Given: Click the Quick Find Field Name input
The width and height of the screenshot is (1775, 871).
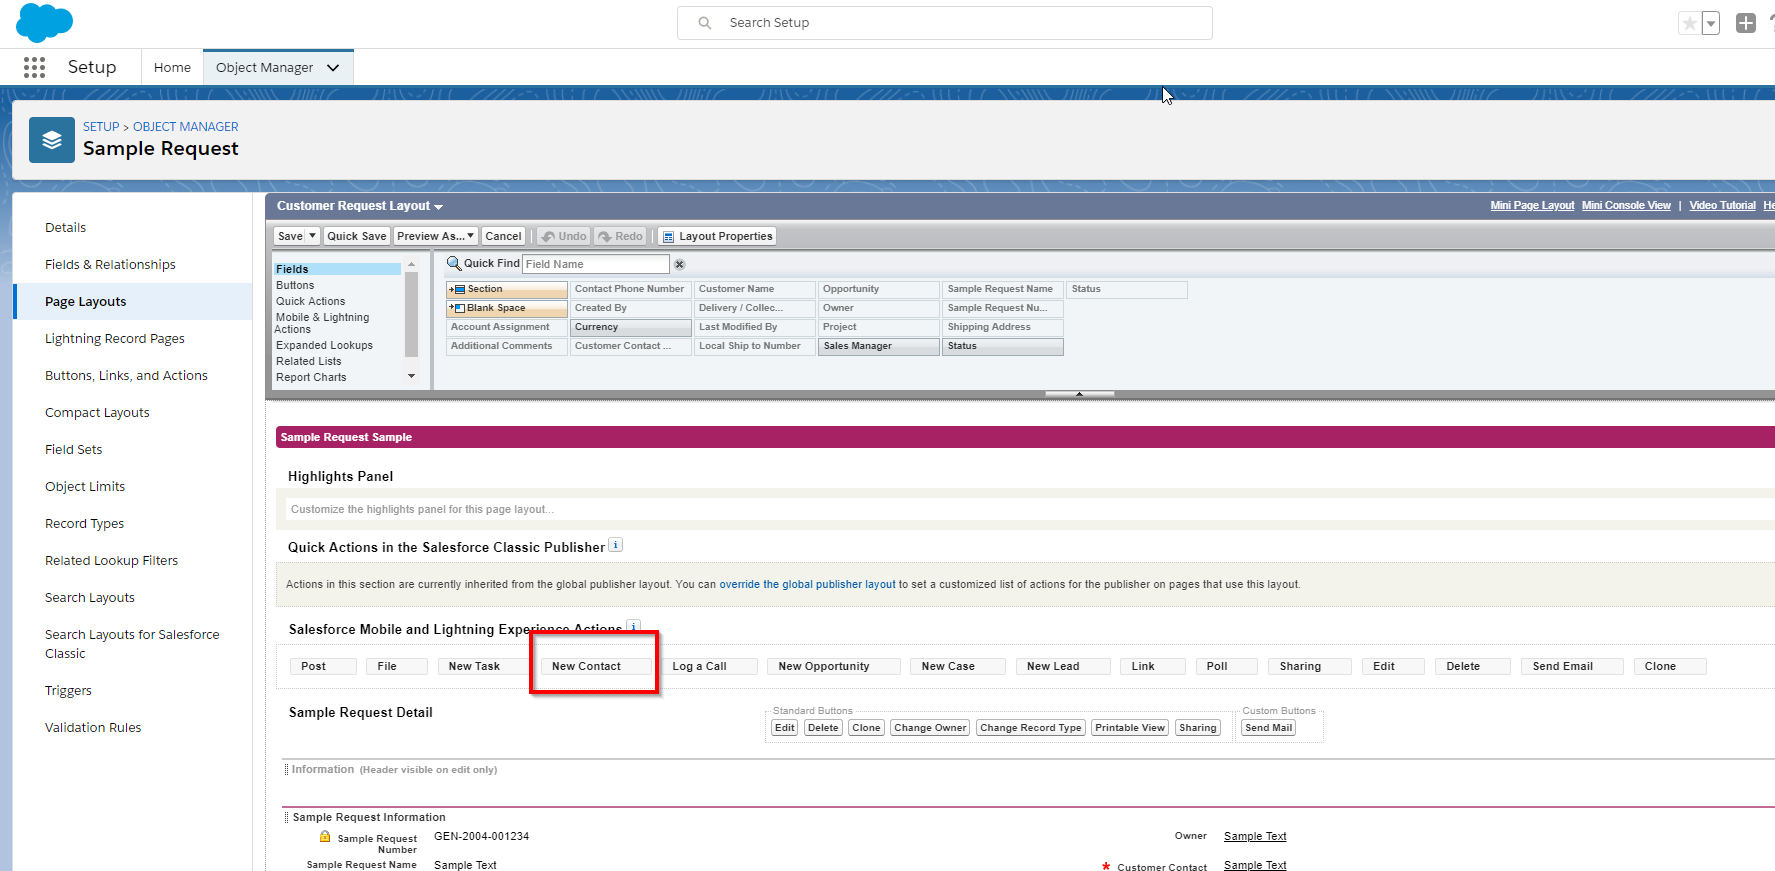Looking at the screenshot, I should click(596, 264).
